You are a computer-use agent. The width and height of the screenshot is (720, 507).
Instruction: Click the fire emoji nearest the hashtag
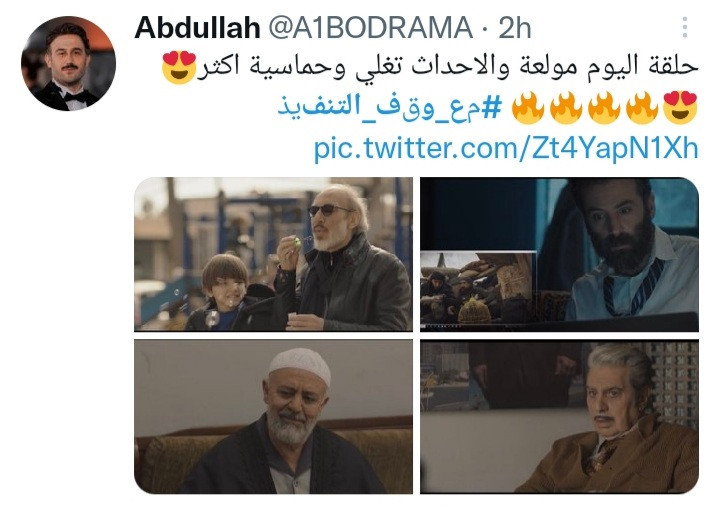528,108
